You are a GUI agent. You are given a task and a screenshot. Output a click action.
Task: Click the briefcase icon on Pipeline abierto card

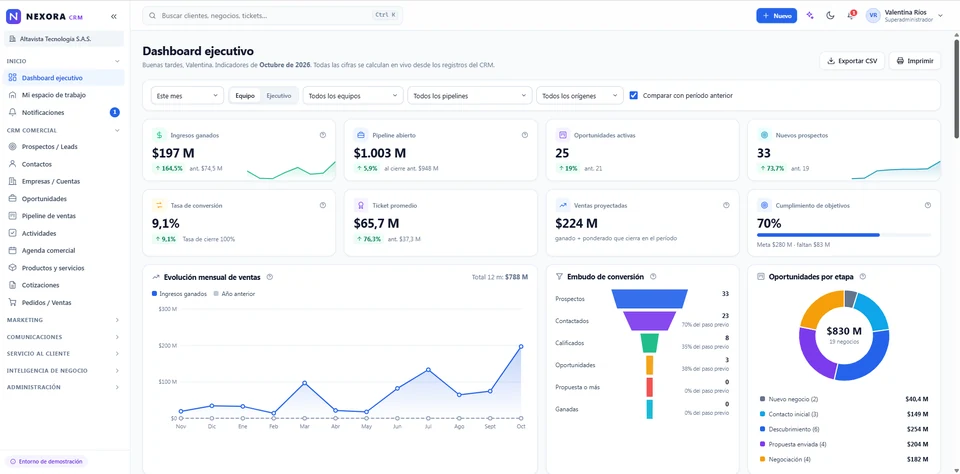(361, 135)
